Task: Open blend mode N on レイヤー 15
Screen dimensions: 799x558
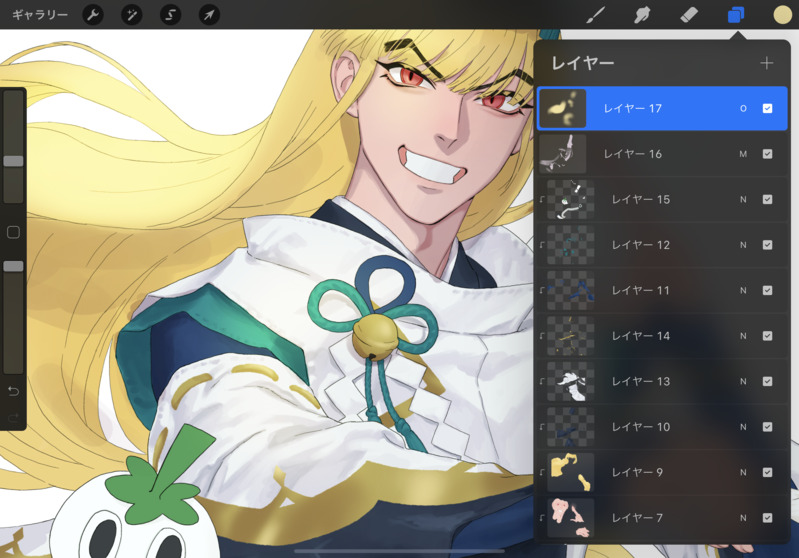Action: [743, 199]
